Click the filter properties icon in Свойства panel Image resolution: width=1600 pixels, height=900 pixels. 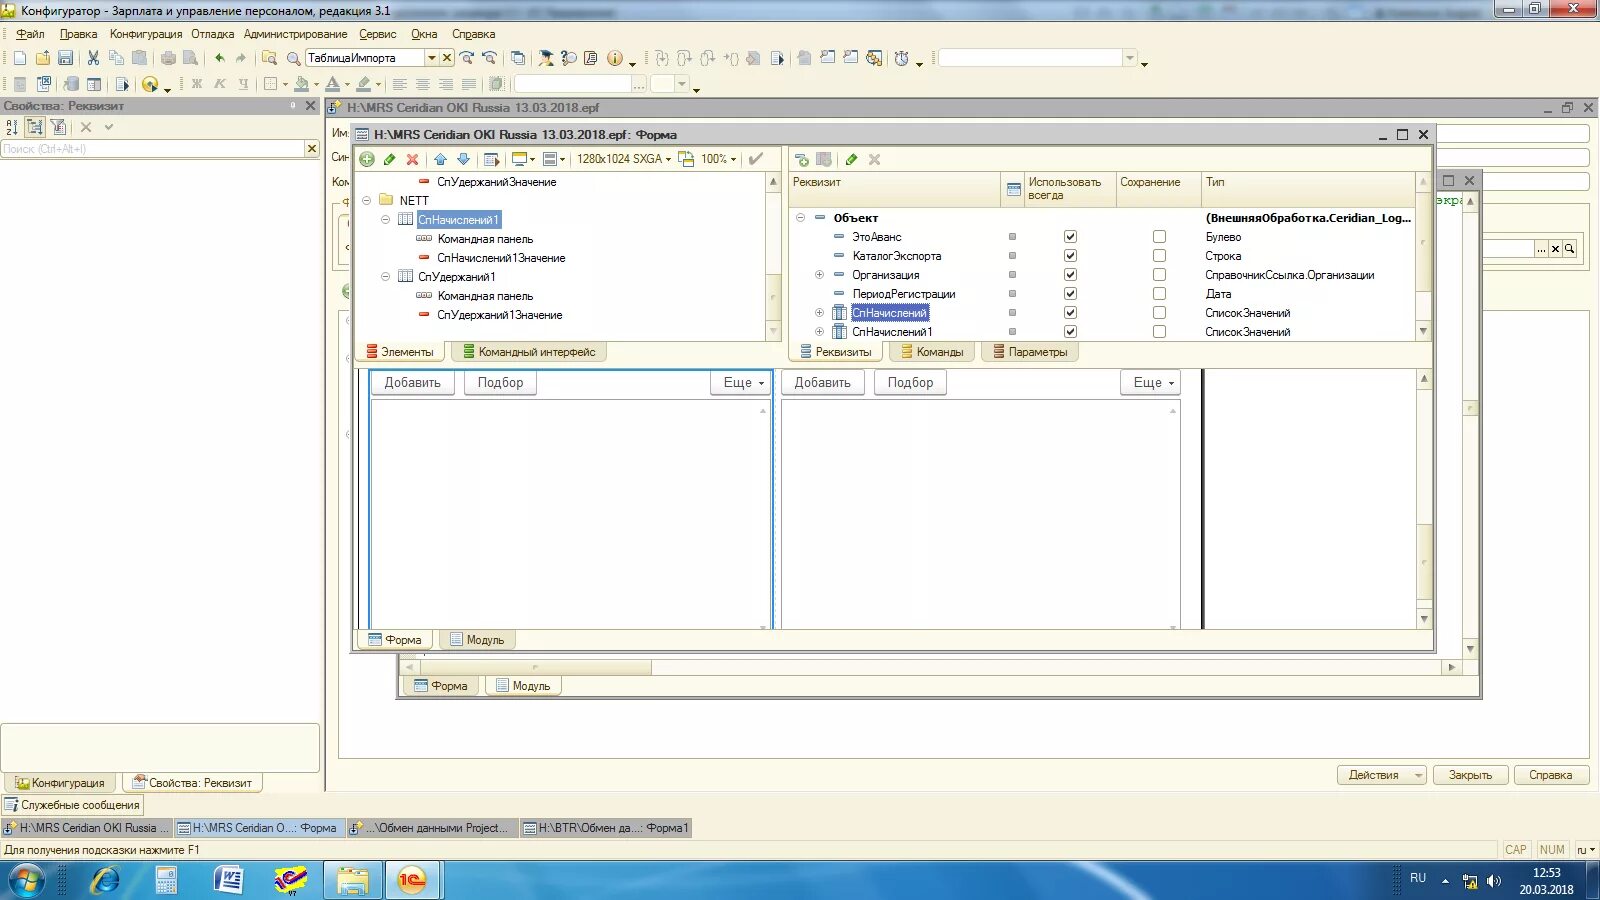(x=58, y=127)
